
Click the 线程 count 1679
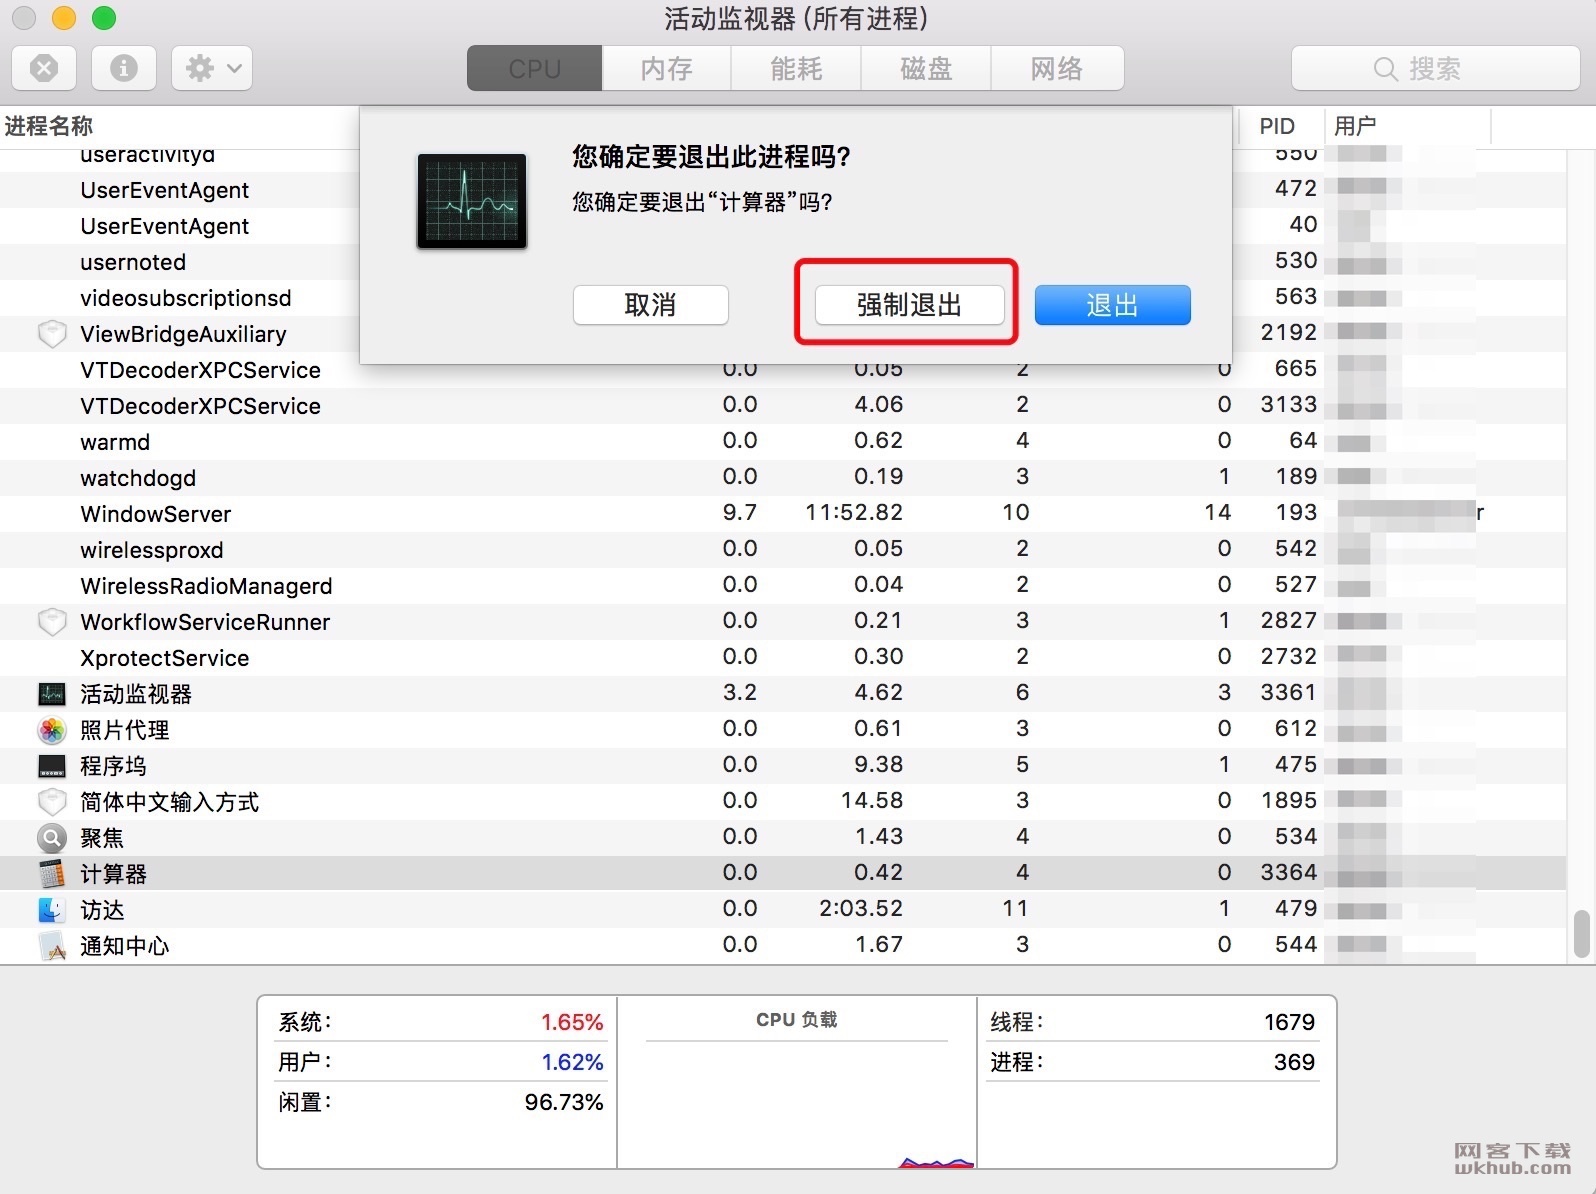pyautogui.click(x=1289, y=1022)
